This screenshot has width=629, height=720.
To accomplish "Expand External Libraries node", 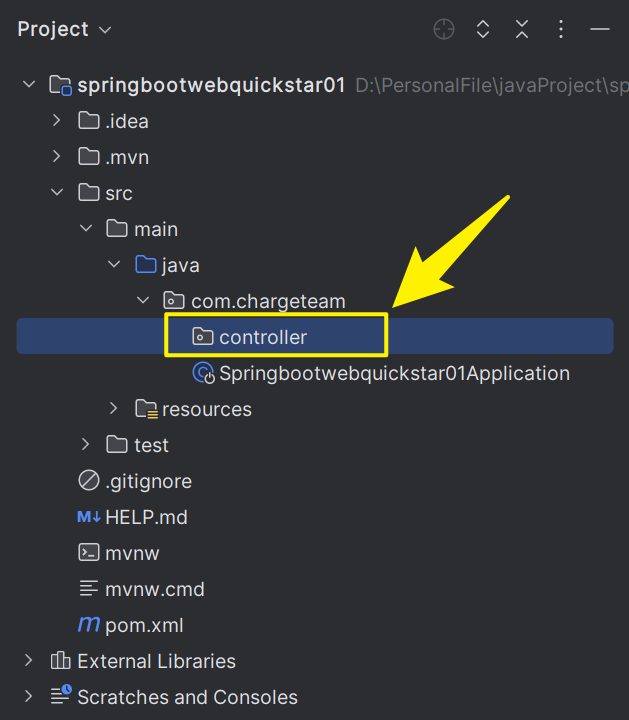I will pos(28,661).
